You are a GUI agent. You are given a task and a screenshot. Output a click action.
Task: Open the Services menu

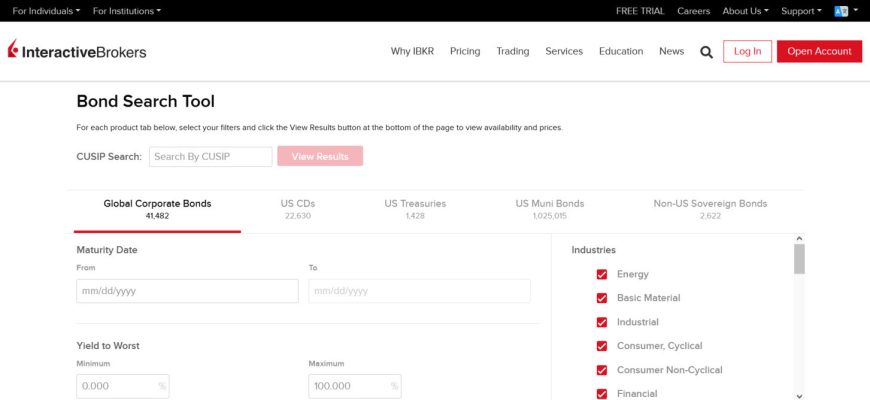point(564,51)
